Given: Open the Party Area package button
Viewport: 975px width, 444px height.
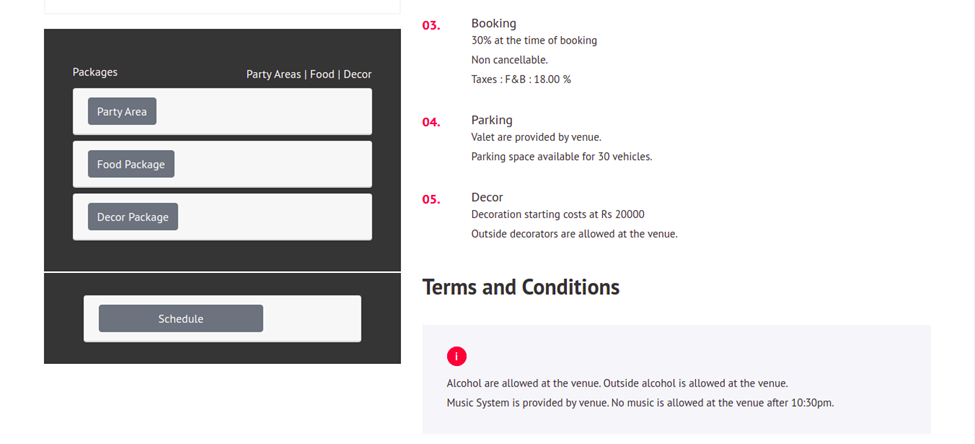Looking at the screenshot, I should (122, 111).
